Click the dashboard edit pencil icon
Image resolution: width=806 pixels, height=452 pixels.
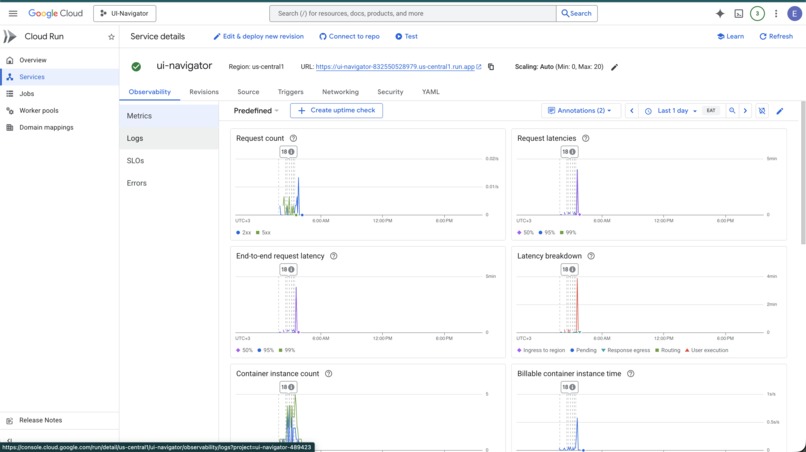[780, 111]
